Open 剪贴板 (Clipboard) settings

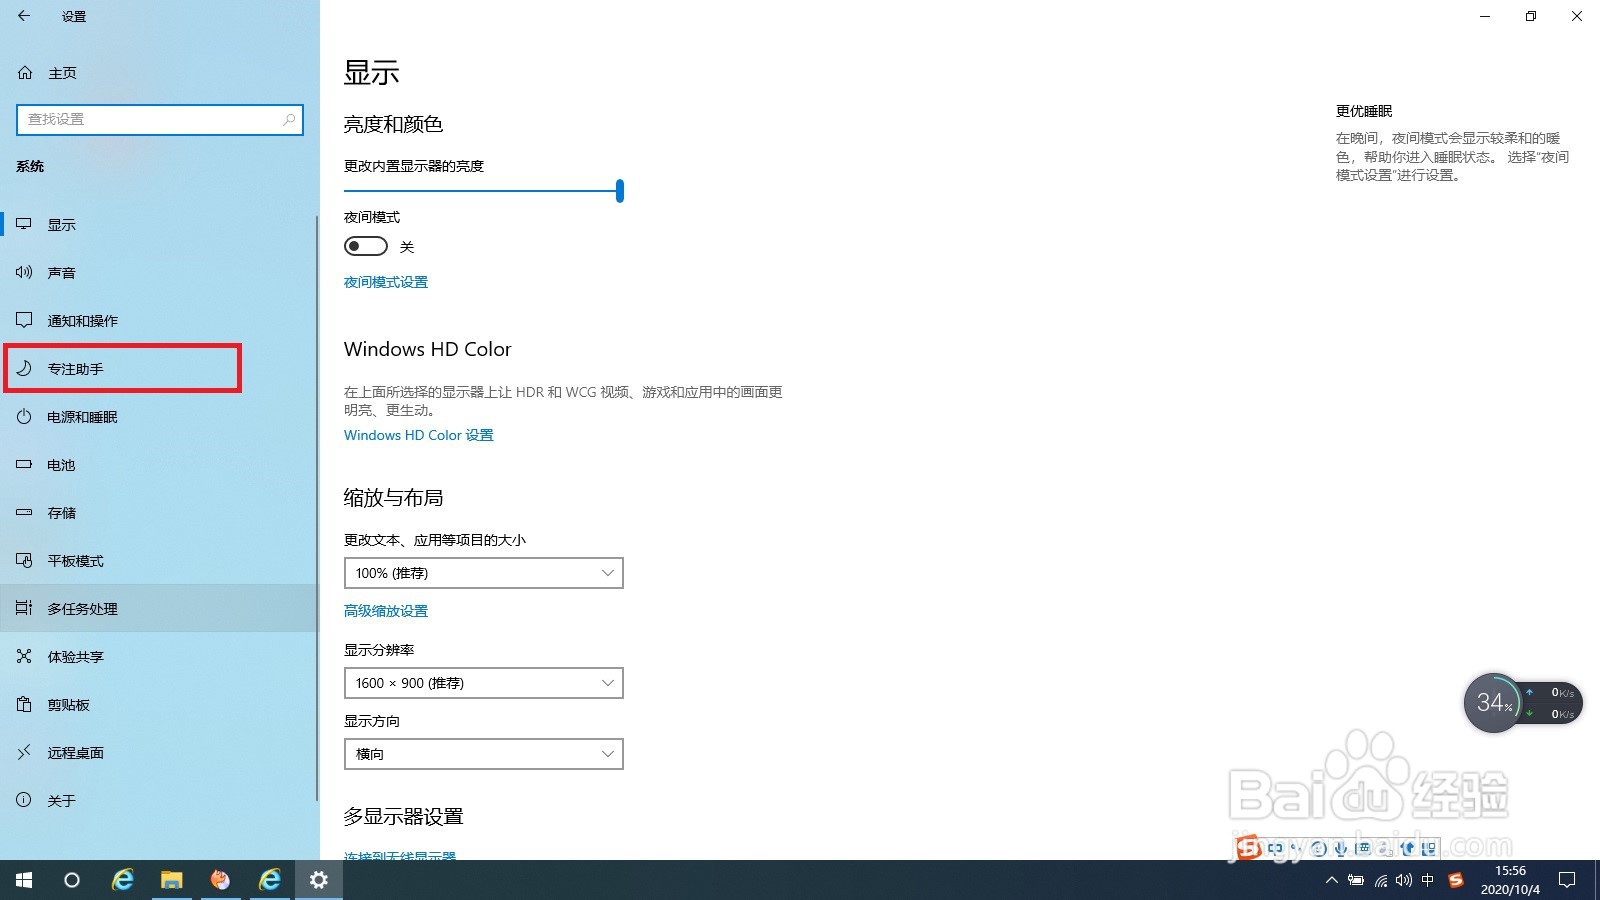tap(66, 704)
